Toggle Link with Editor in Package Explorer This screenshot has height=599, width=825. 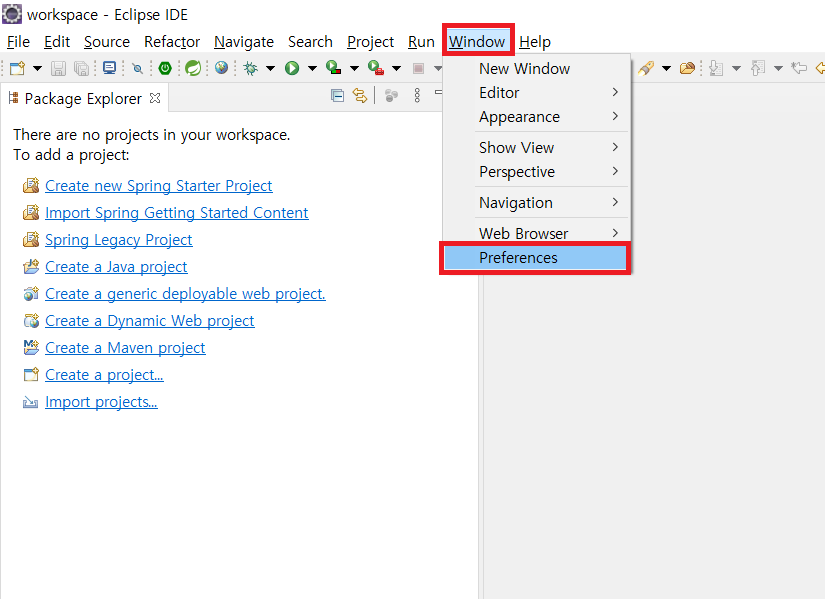[x=360, y=95]
